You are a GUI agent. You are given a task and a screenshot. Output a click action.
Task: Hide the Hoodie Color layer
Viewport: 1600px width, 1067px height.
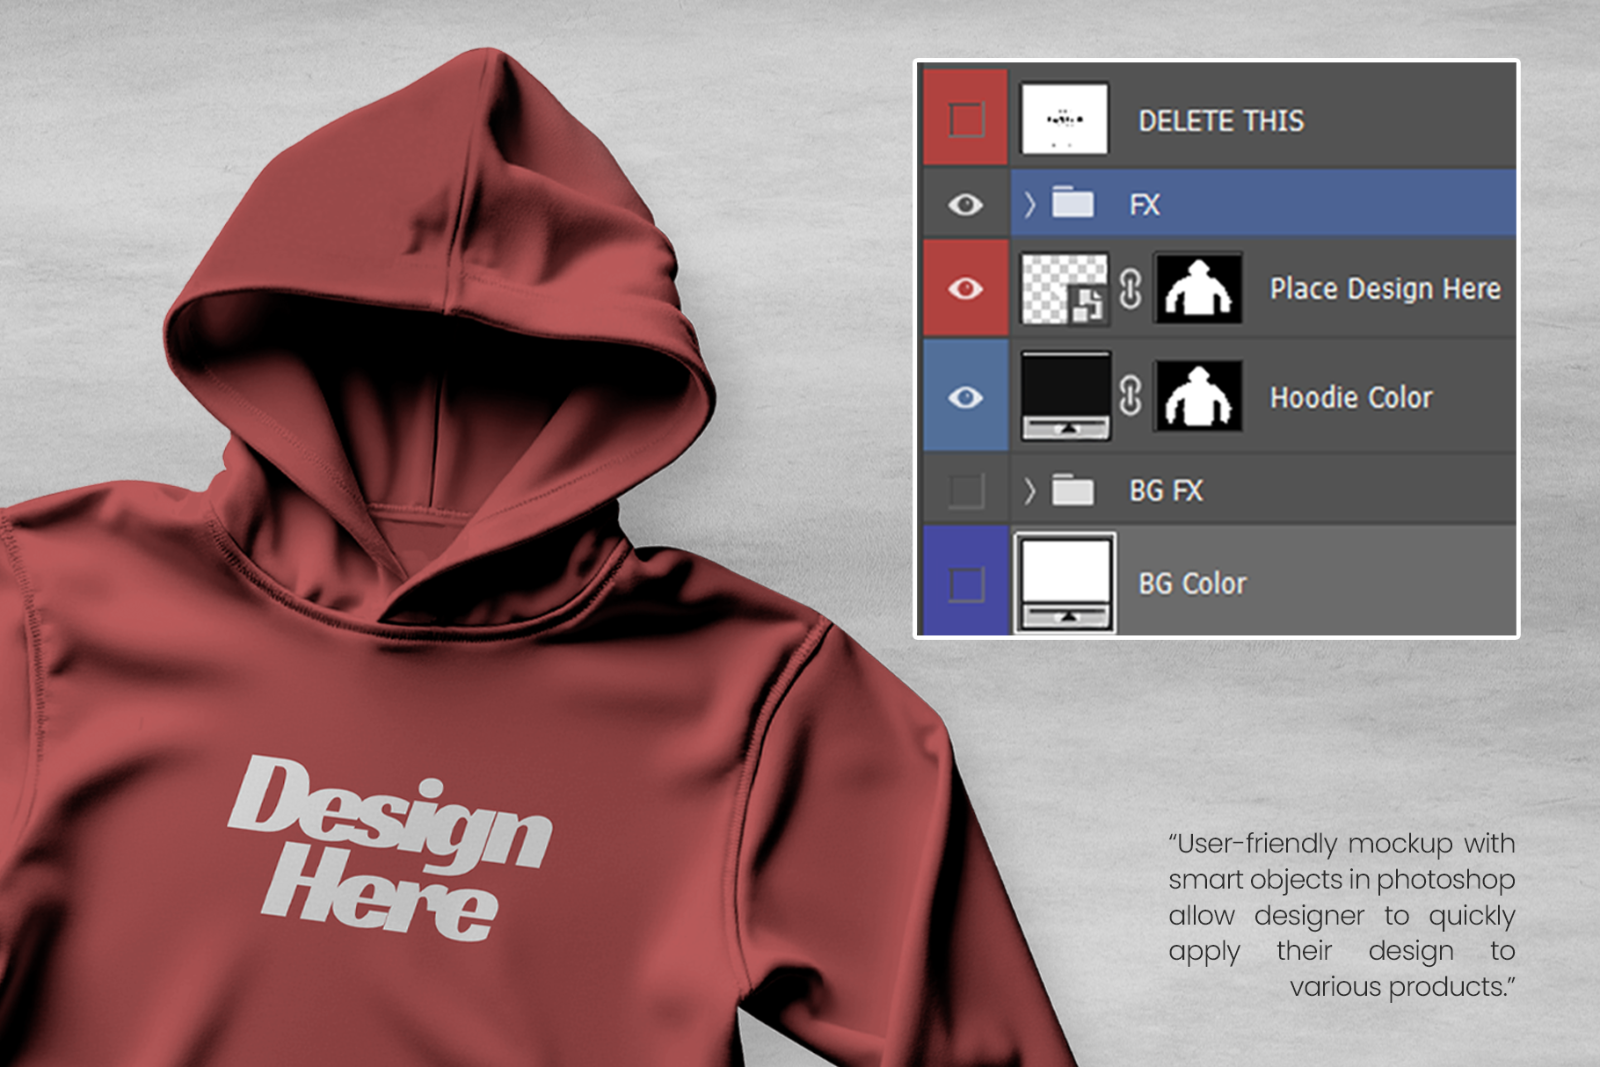[965, 396]
